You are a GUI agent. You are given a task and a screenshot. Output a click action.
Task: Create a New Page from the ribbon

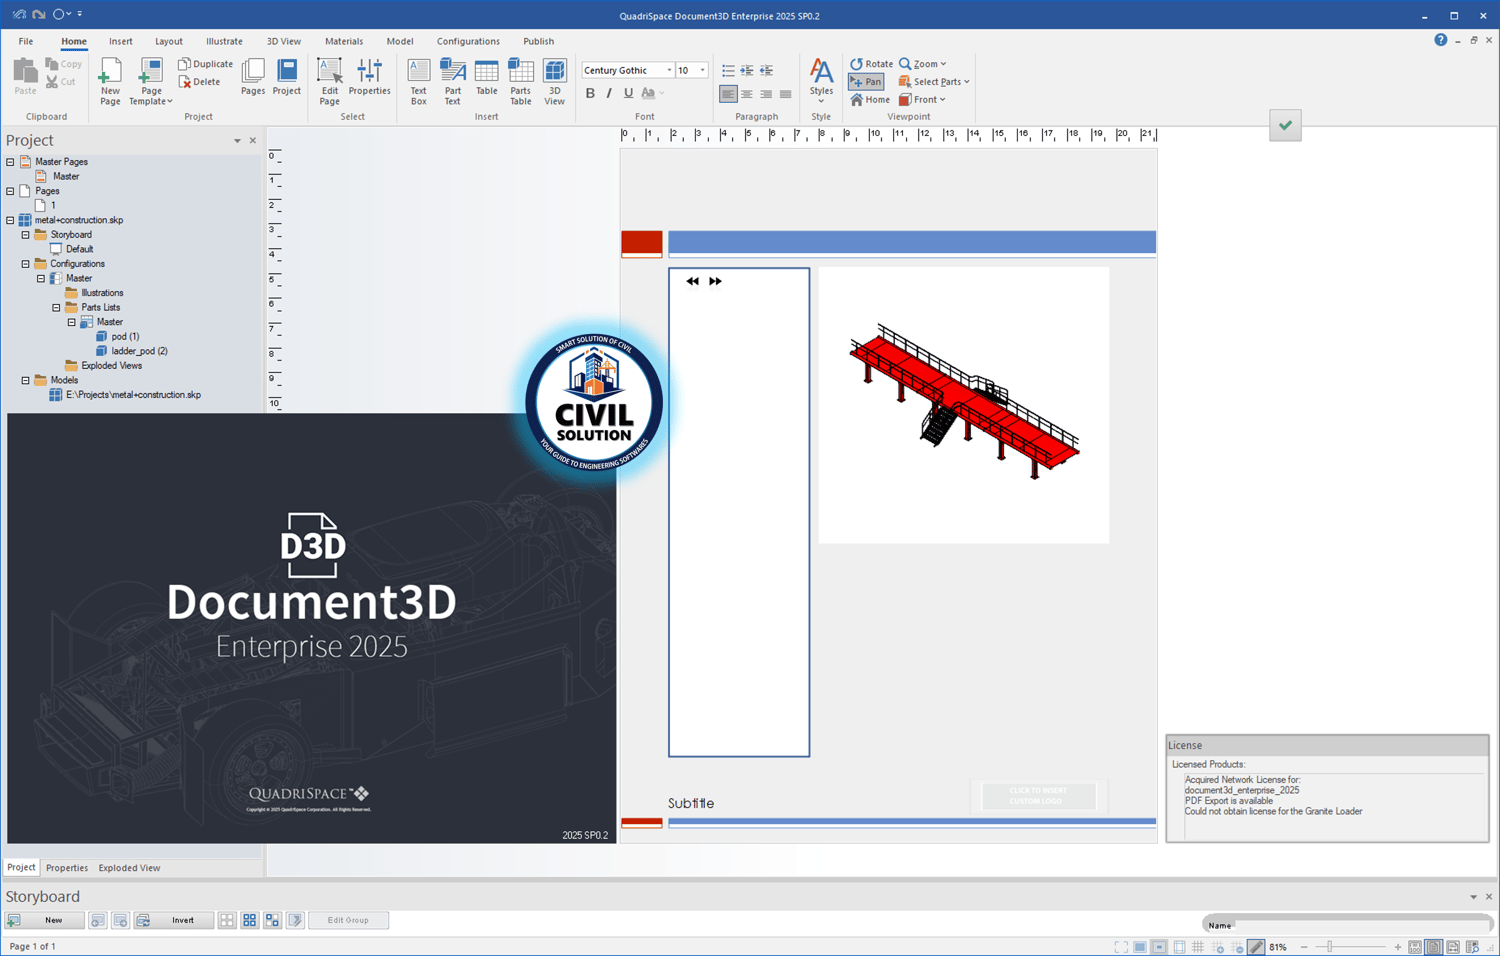tap(110, 81)
